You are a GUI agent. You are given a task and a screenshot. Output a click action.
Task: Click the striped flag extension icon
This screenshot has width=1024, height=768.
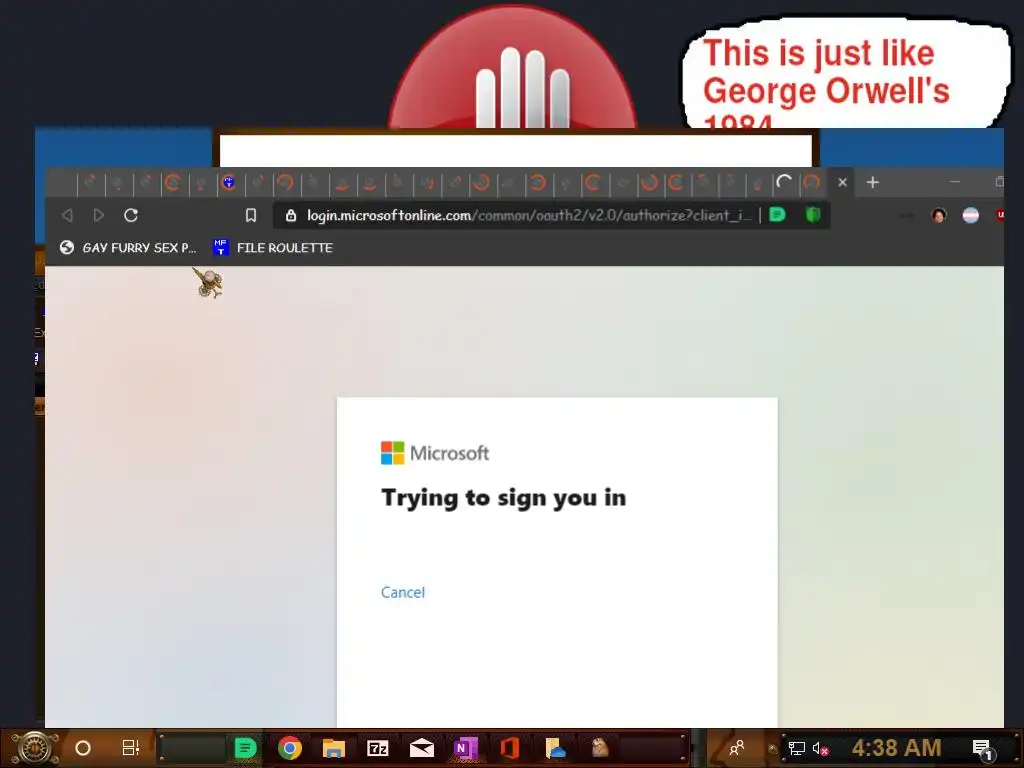pyautogui.click(x=970, y=215)
